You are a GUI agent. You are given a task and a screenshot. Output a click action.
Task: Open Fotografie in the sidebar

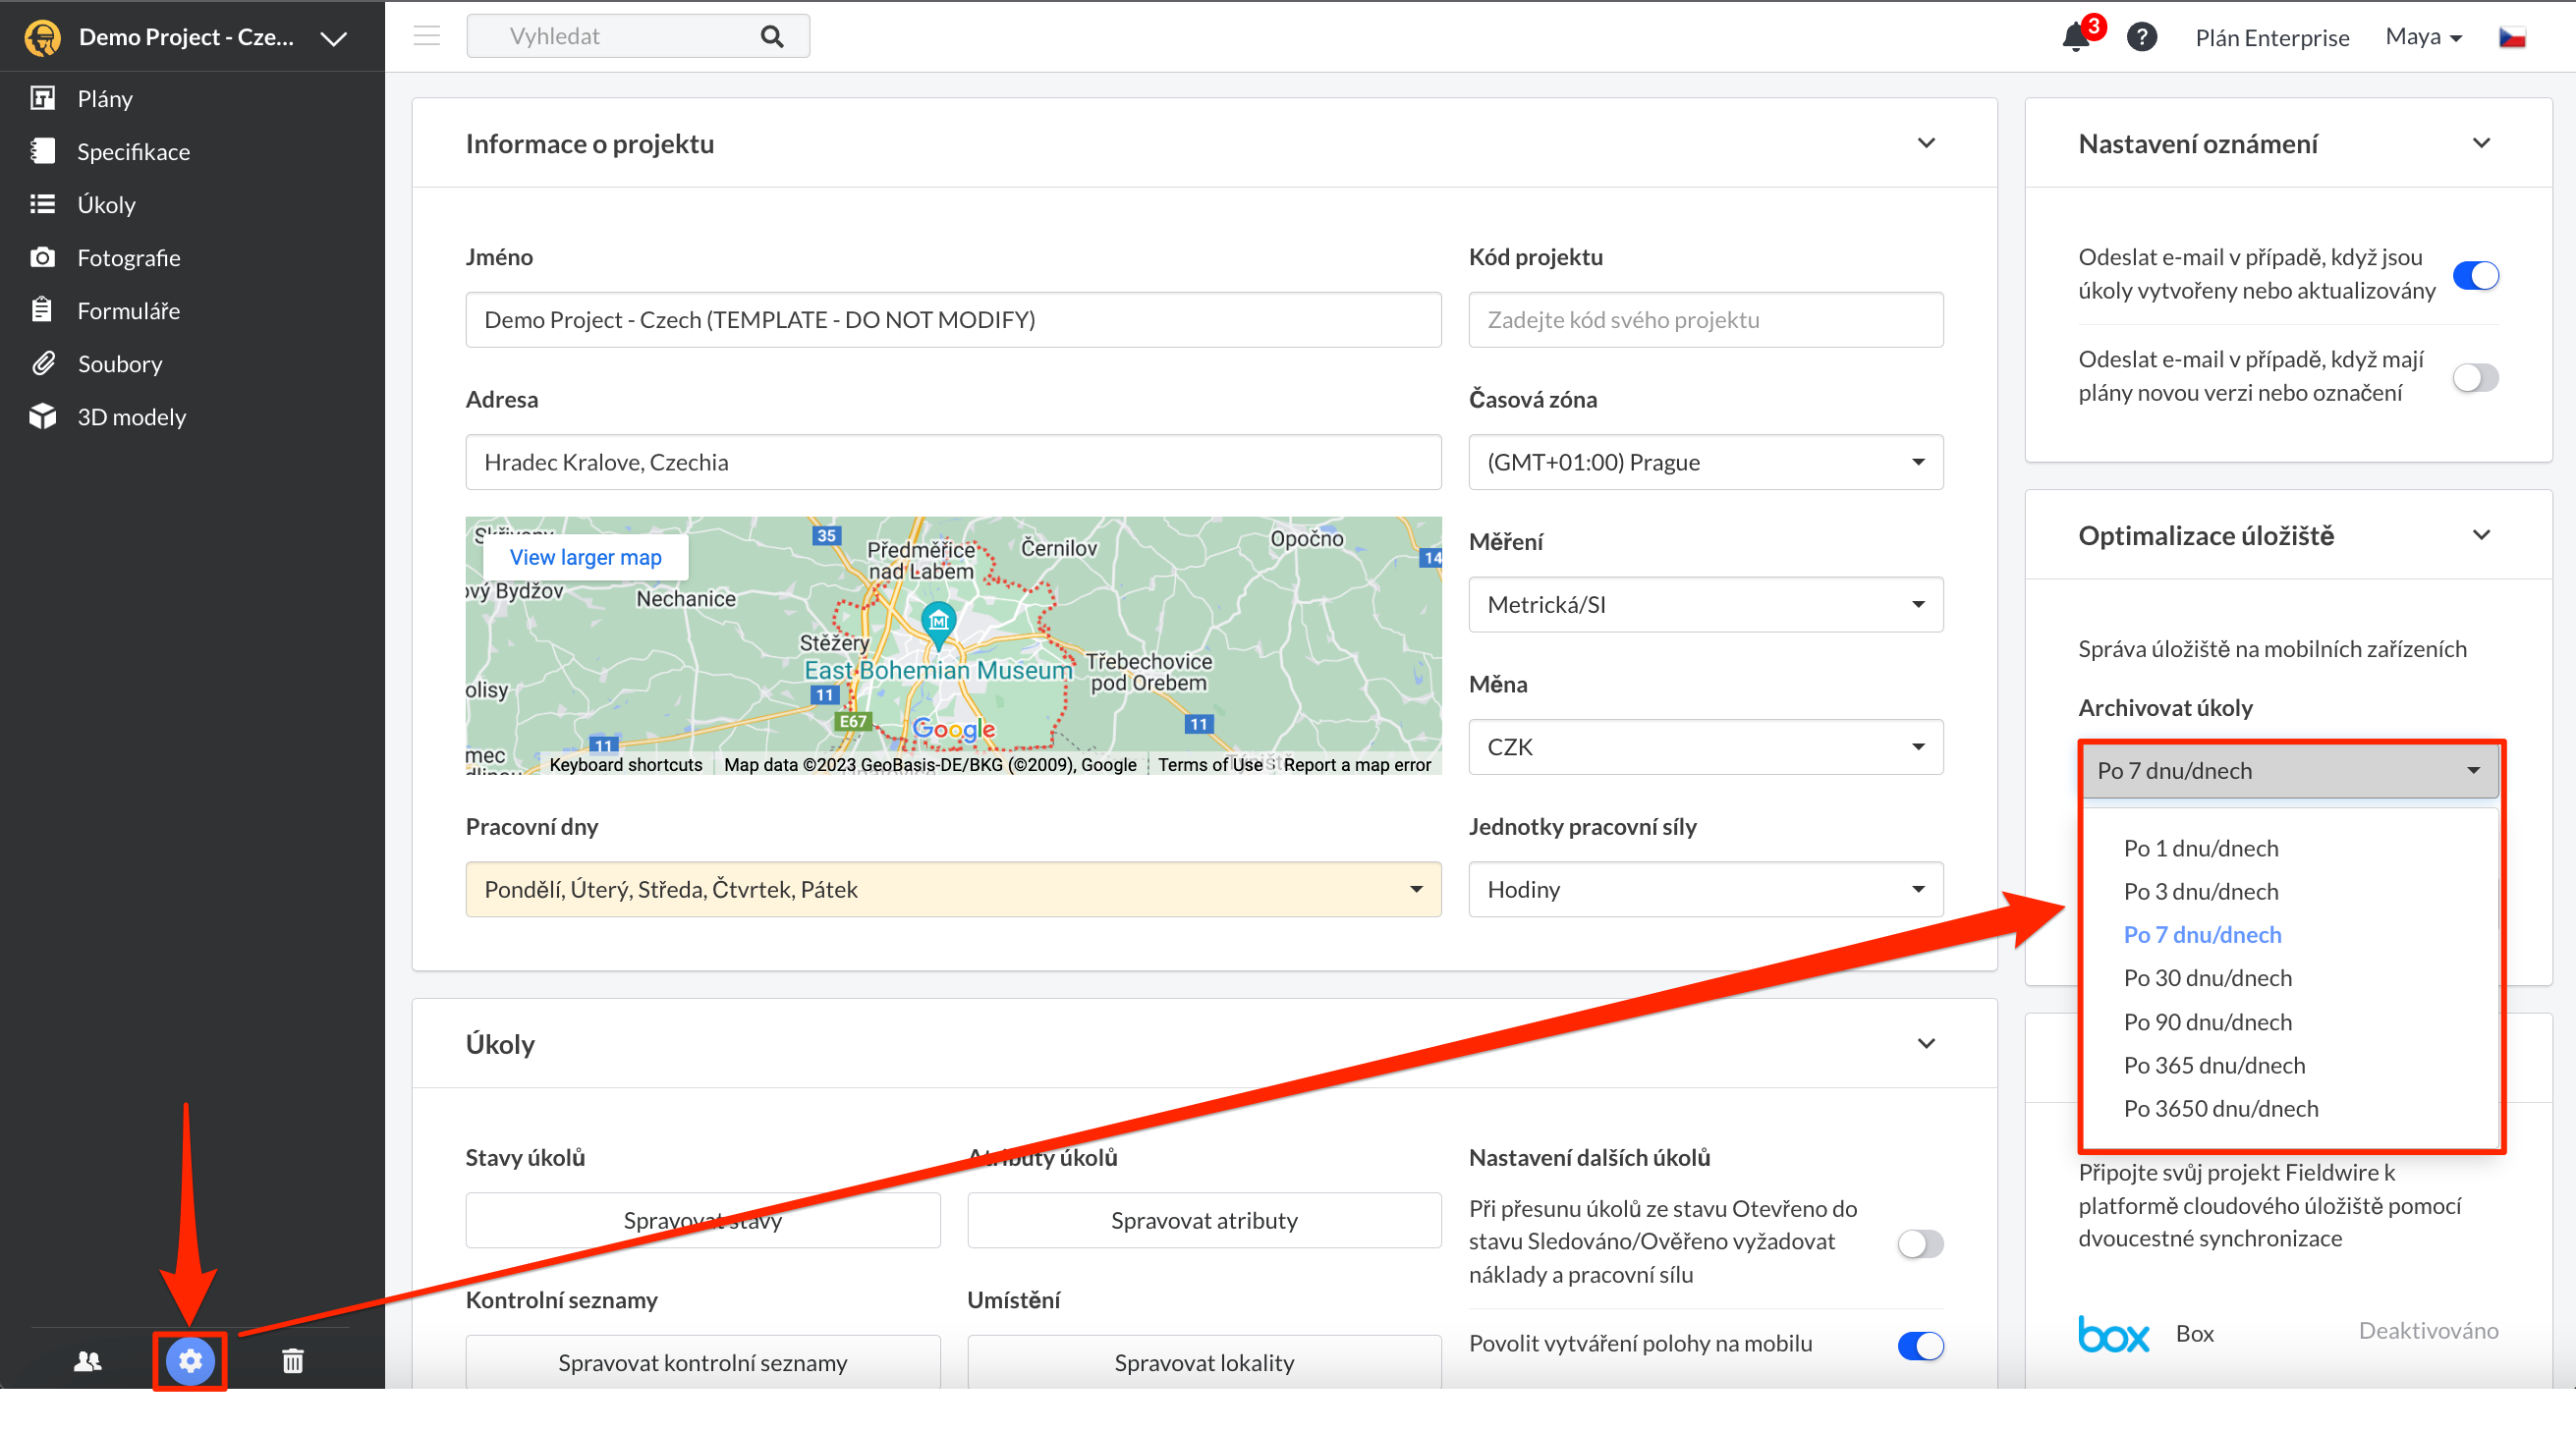pyautogui.click(x=129, y=258)
